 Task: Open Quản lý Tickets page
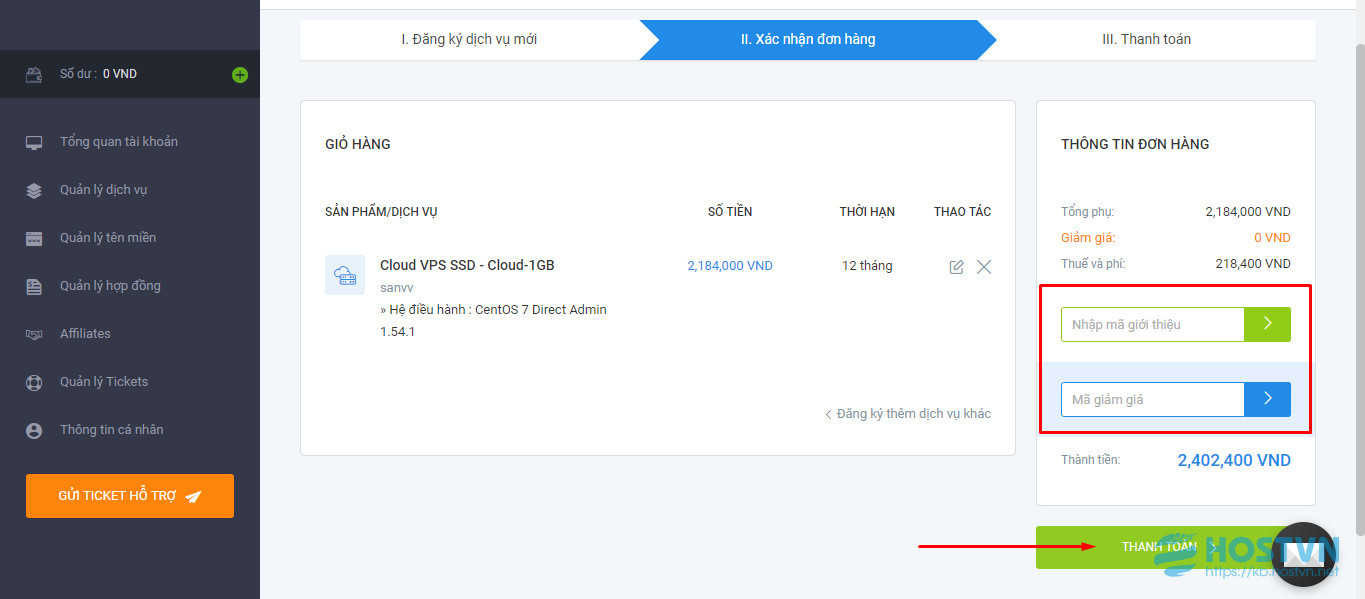click(104, 382)
